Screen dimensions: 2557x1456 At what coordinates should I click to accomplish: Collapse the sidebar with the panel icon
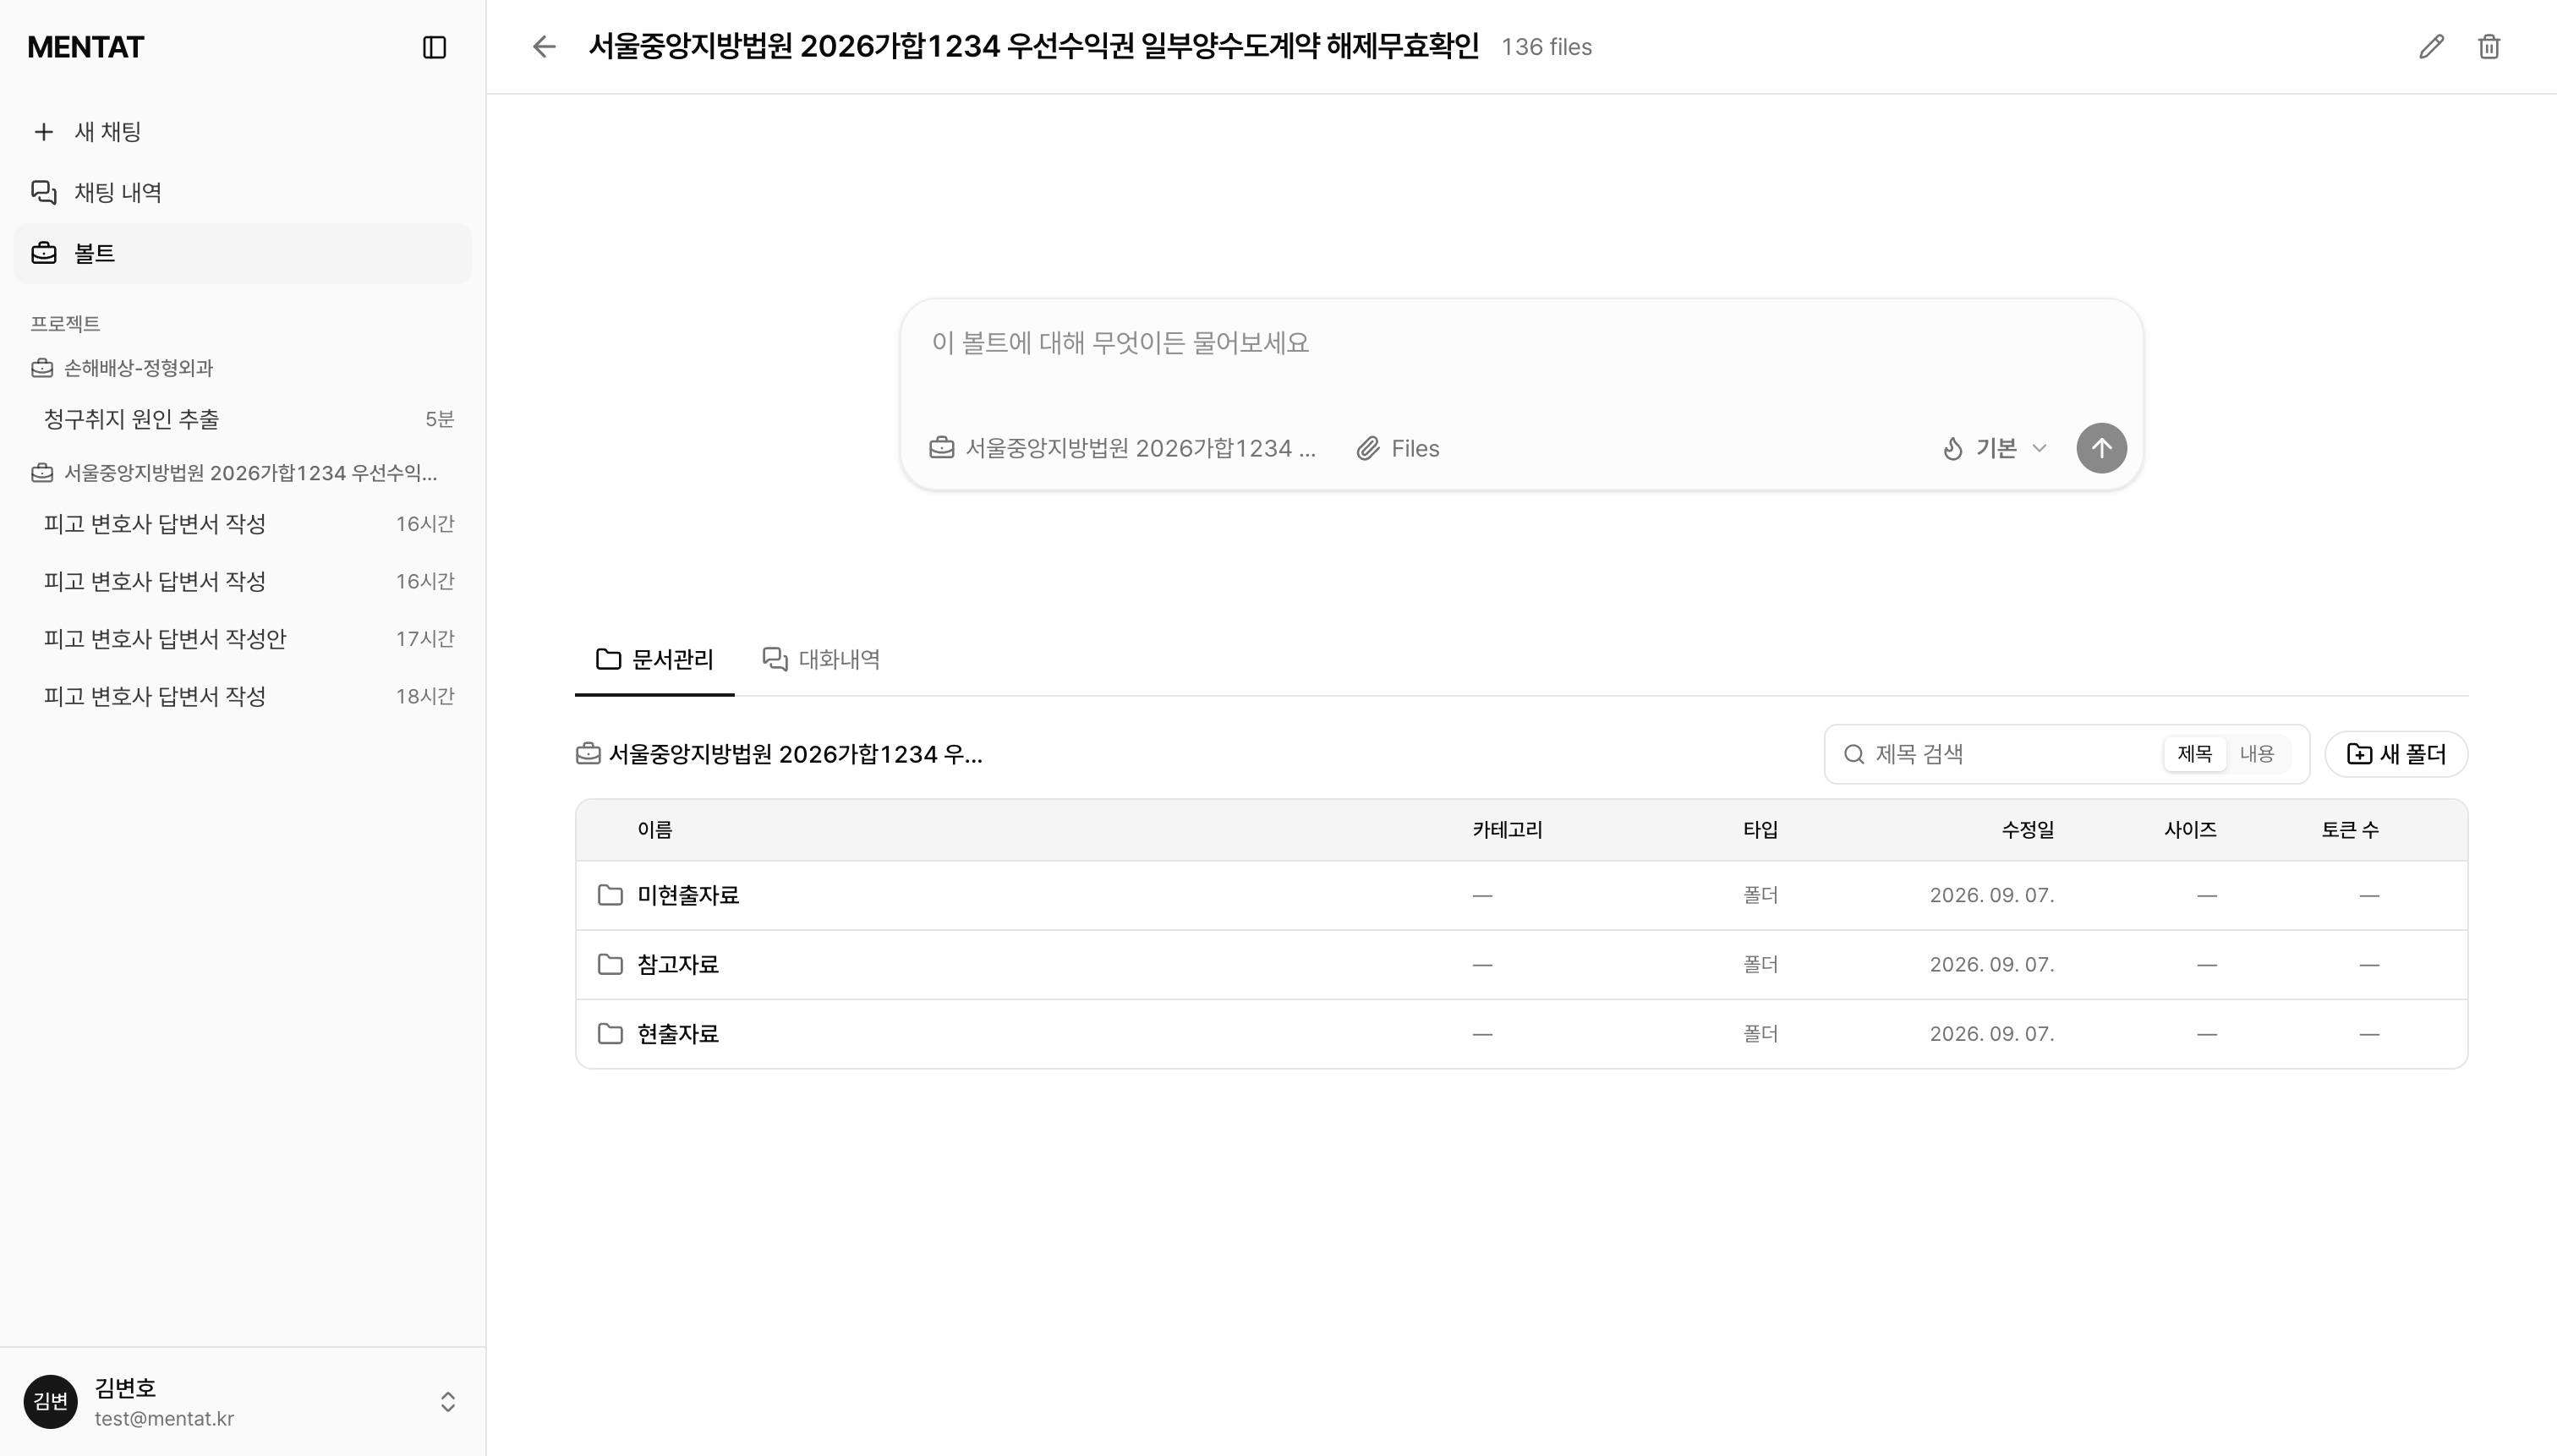click(434, 47)
